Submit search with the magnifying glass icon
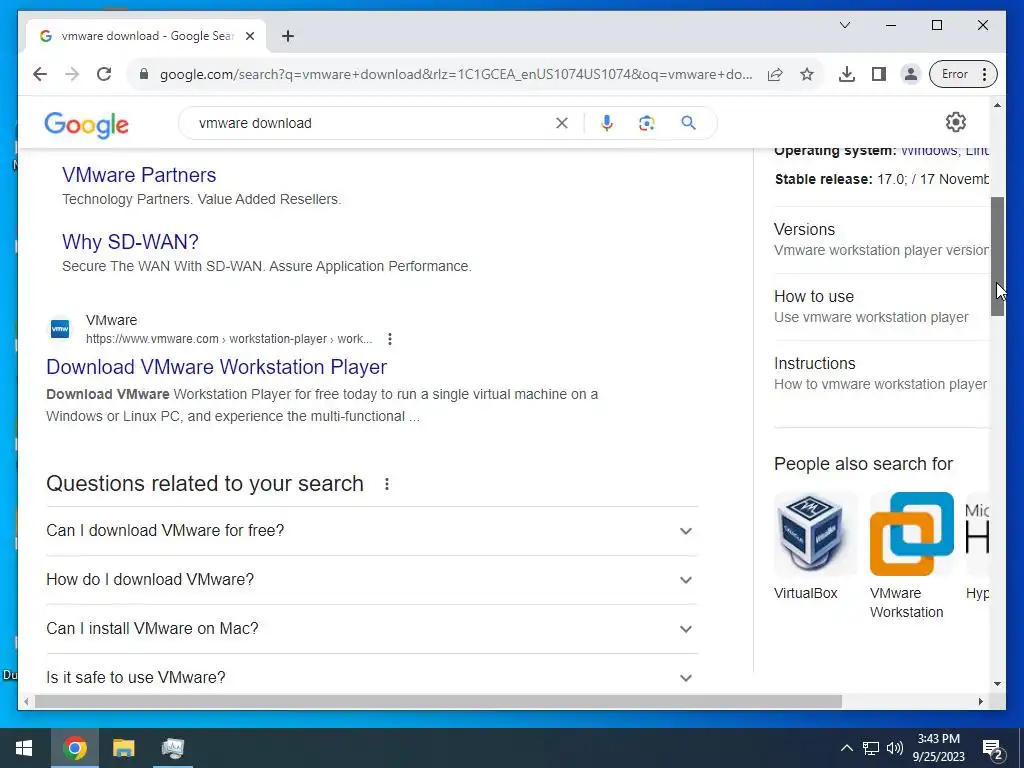 pos(688,123)
